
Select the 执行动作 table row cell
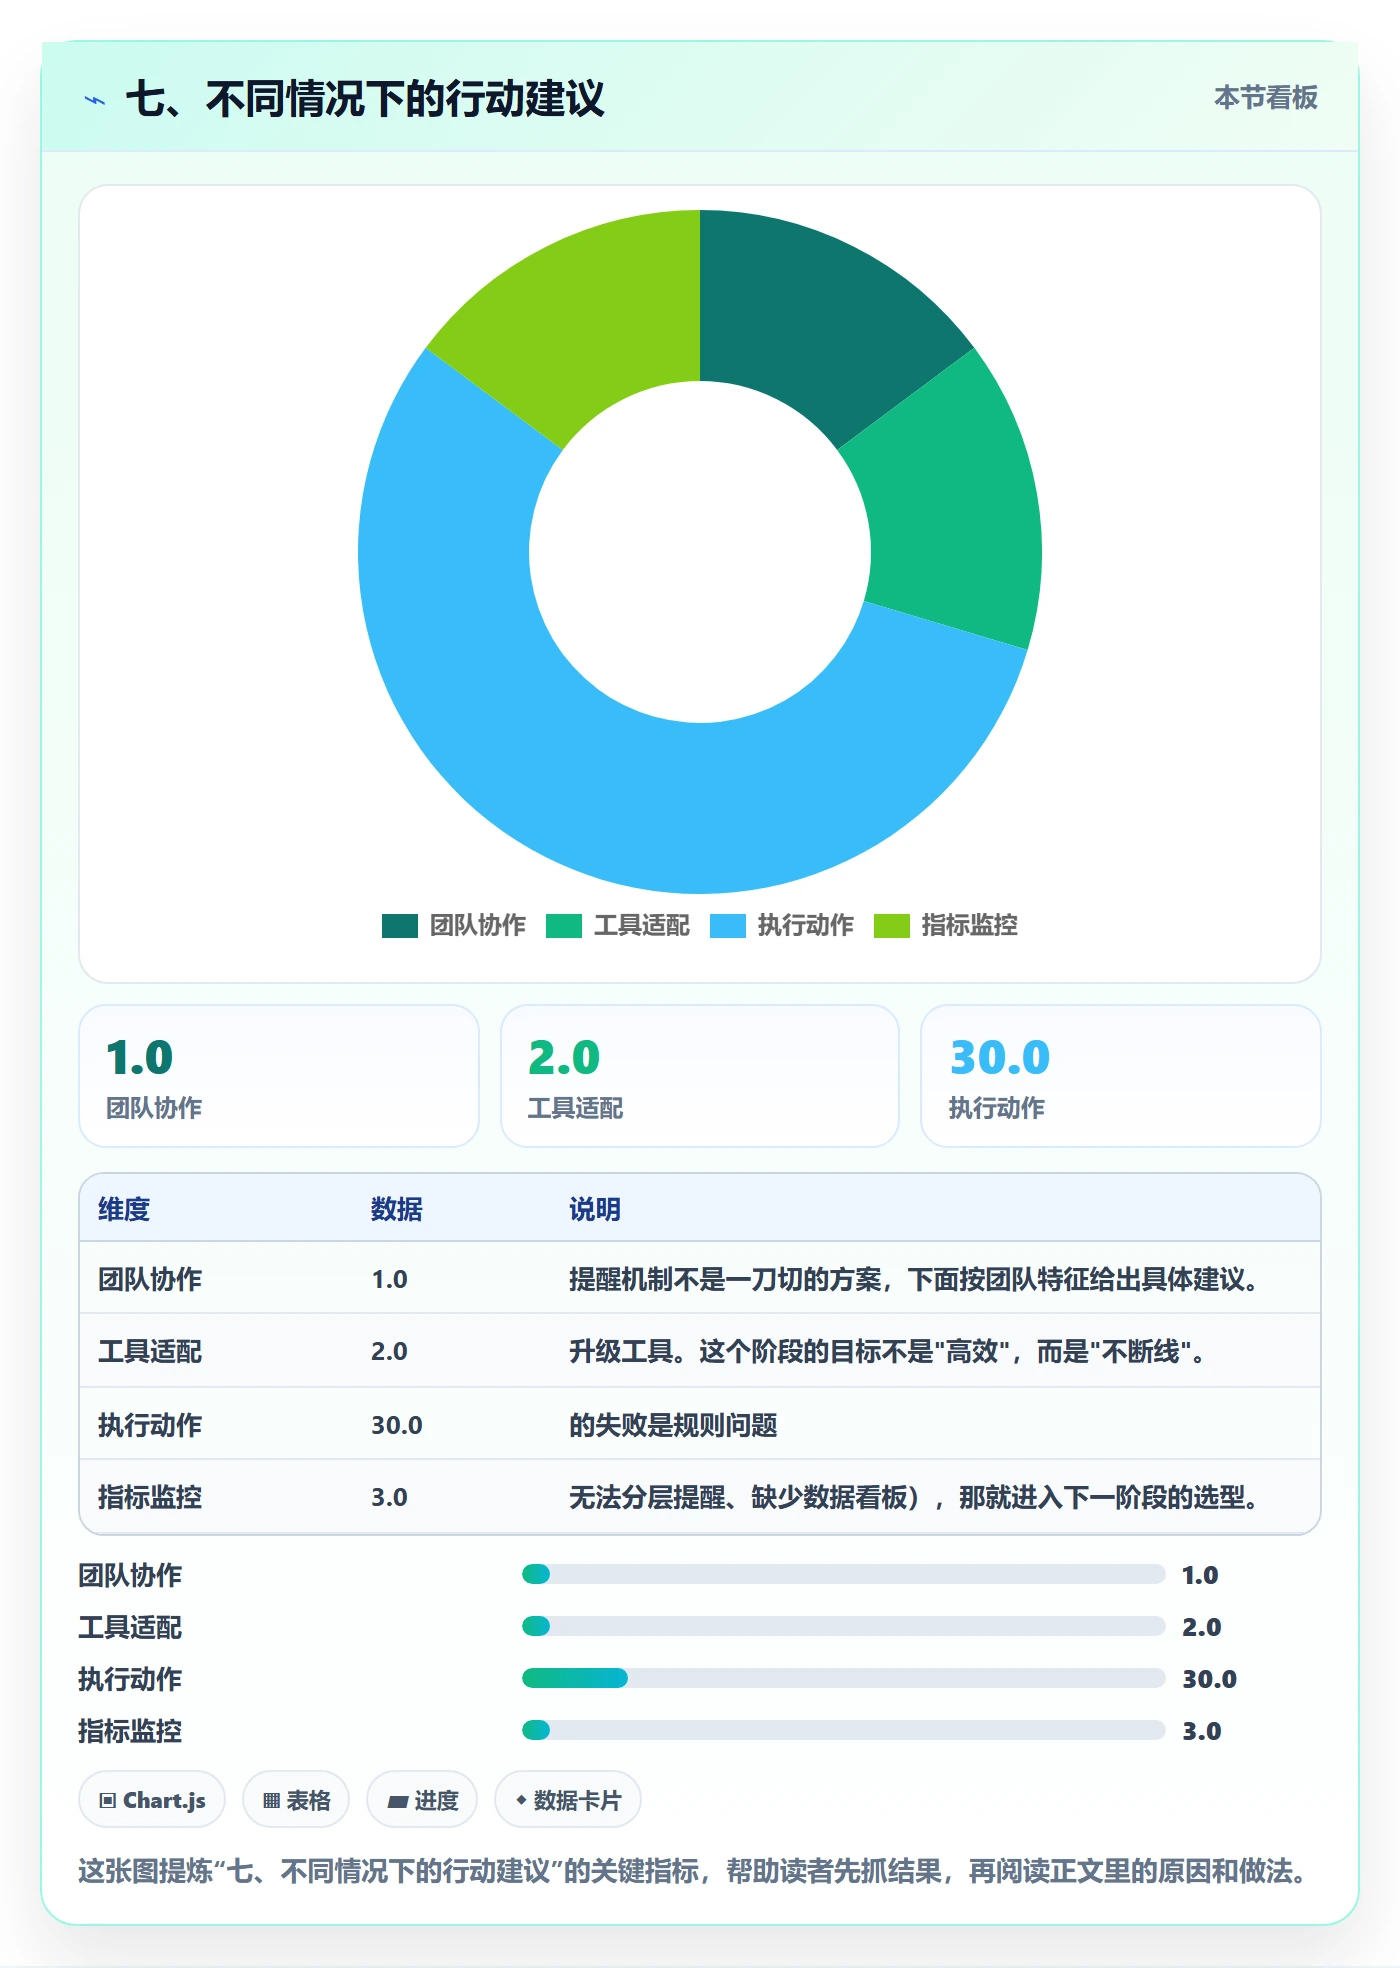click(150, 1425)
